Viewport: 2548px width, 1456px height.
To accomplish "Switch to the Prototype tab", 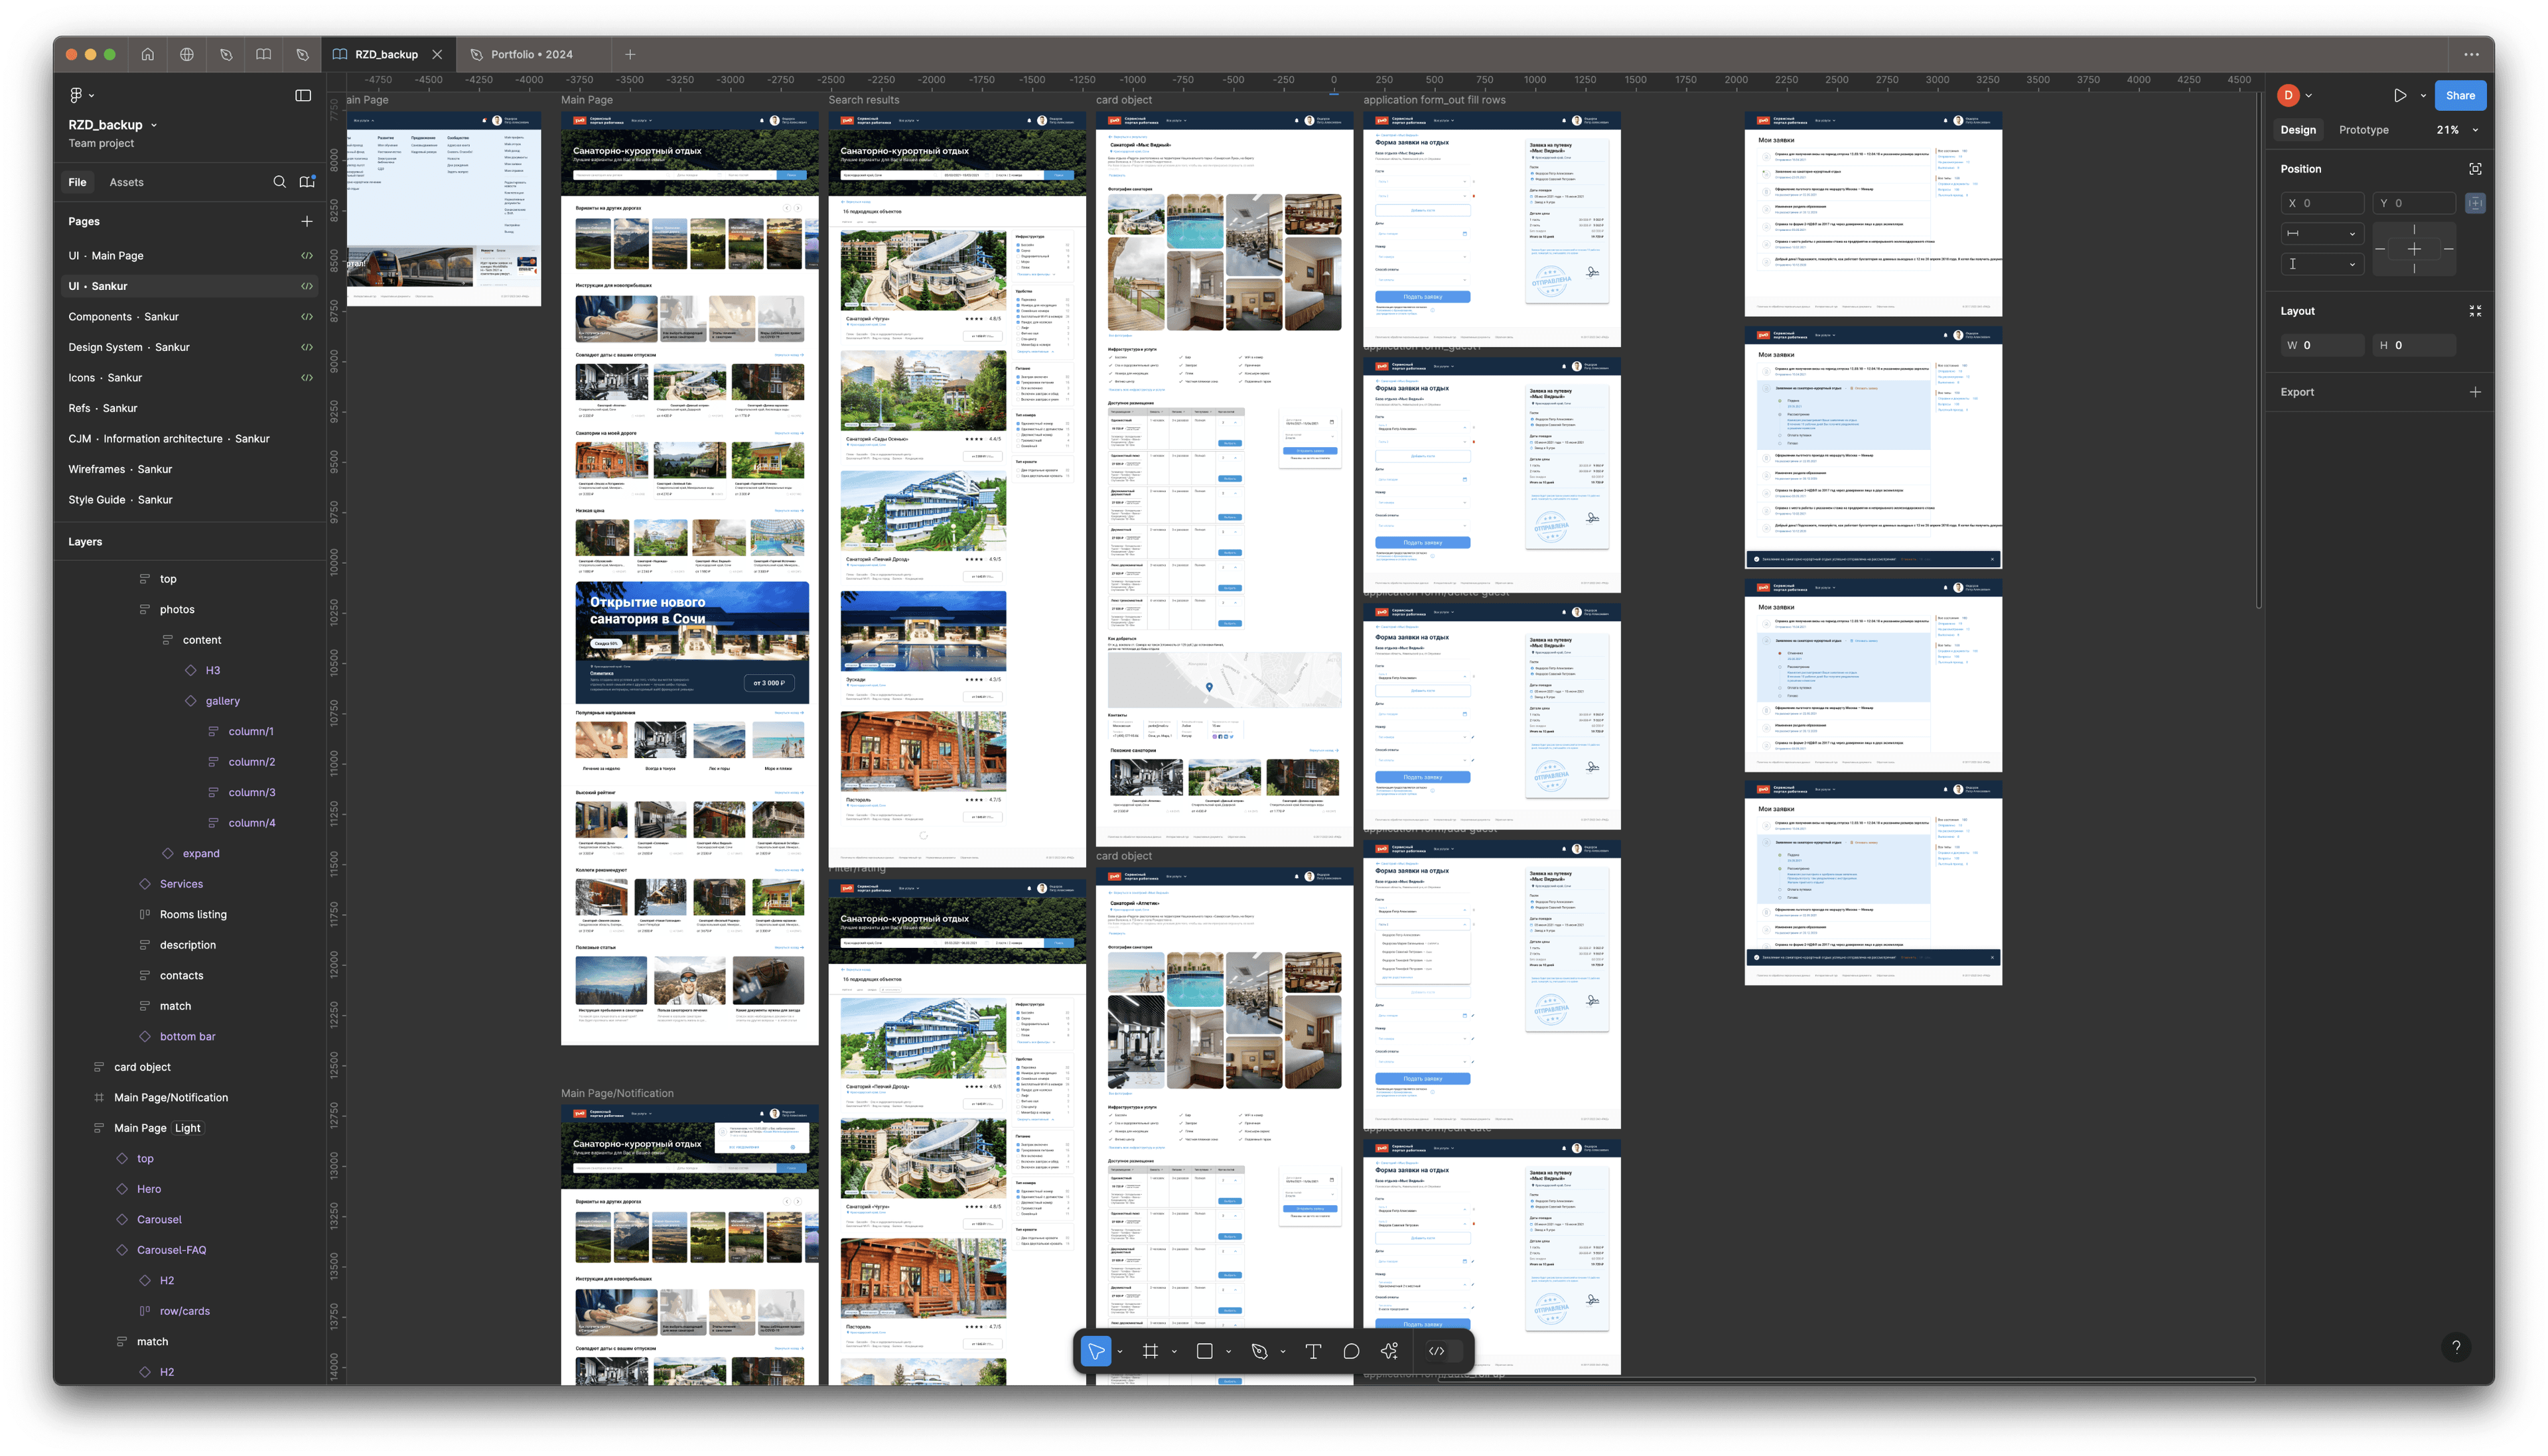I will pyautogui.click(x=2363, y=130).
